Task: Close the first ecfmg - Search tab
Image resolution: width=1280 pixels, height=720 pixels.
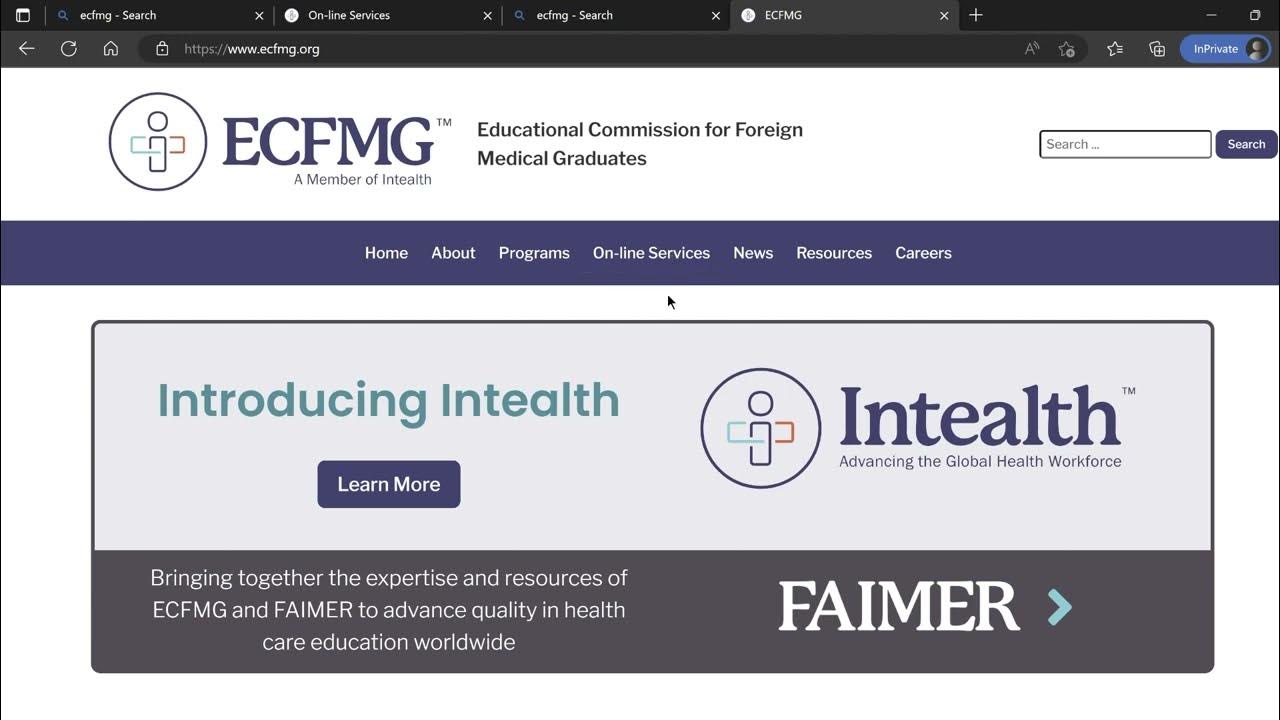Action: (259, 16)
